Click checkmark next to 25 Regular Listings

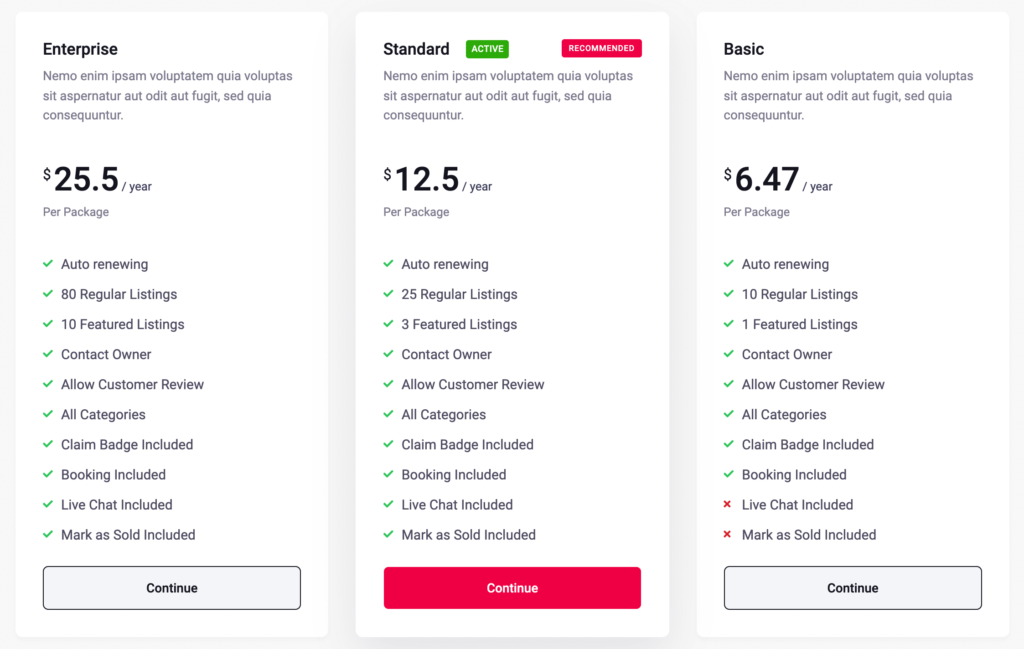[x=389, y=294]
